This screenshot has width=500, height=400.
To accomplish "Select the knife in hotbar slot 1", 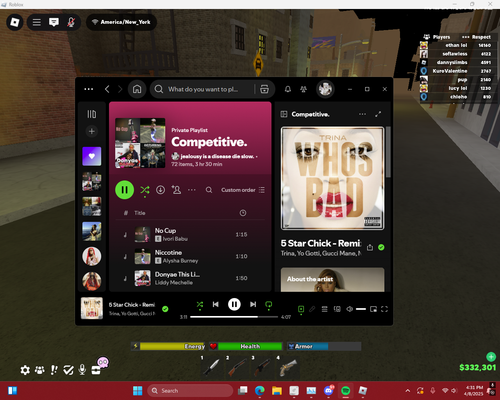I will point(212,367).
